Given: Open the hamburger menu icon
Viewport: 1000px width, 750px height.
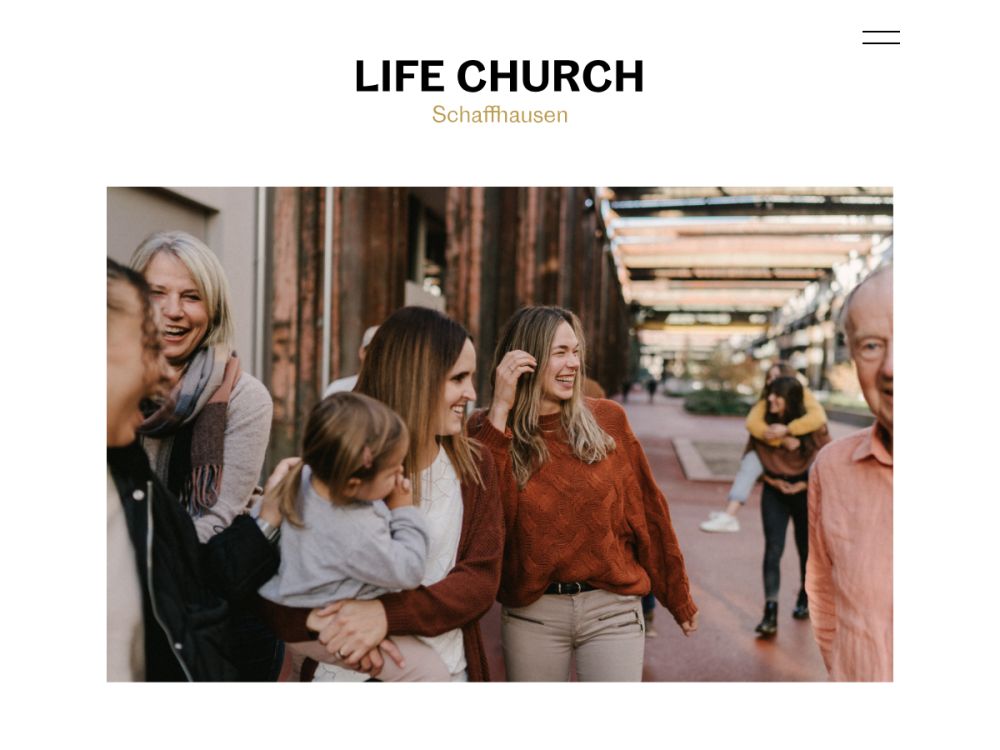Looking at the screenshot, I should (881, 38).
